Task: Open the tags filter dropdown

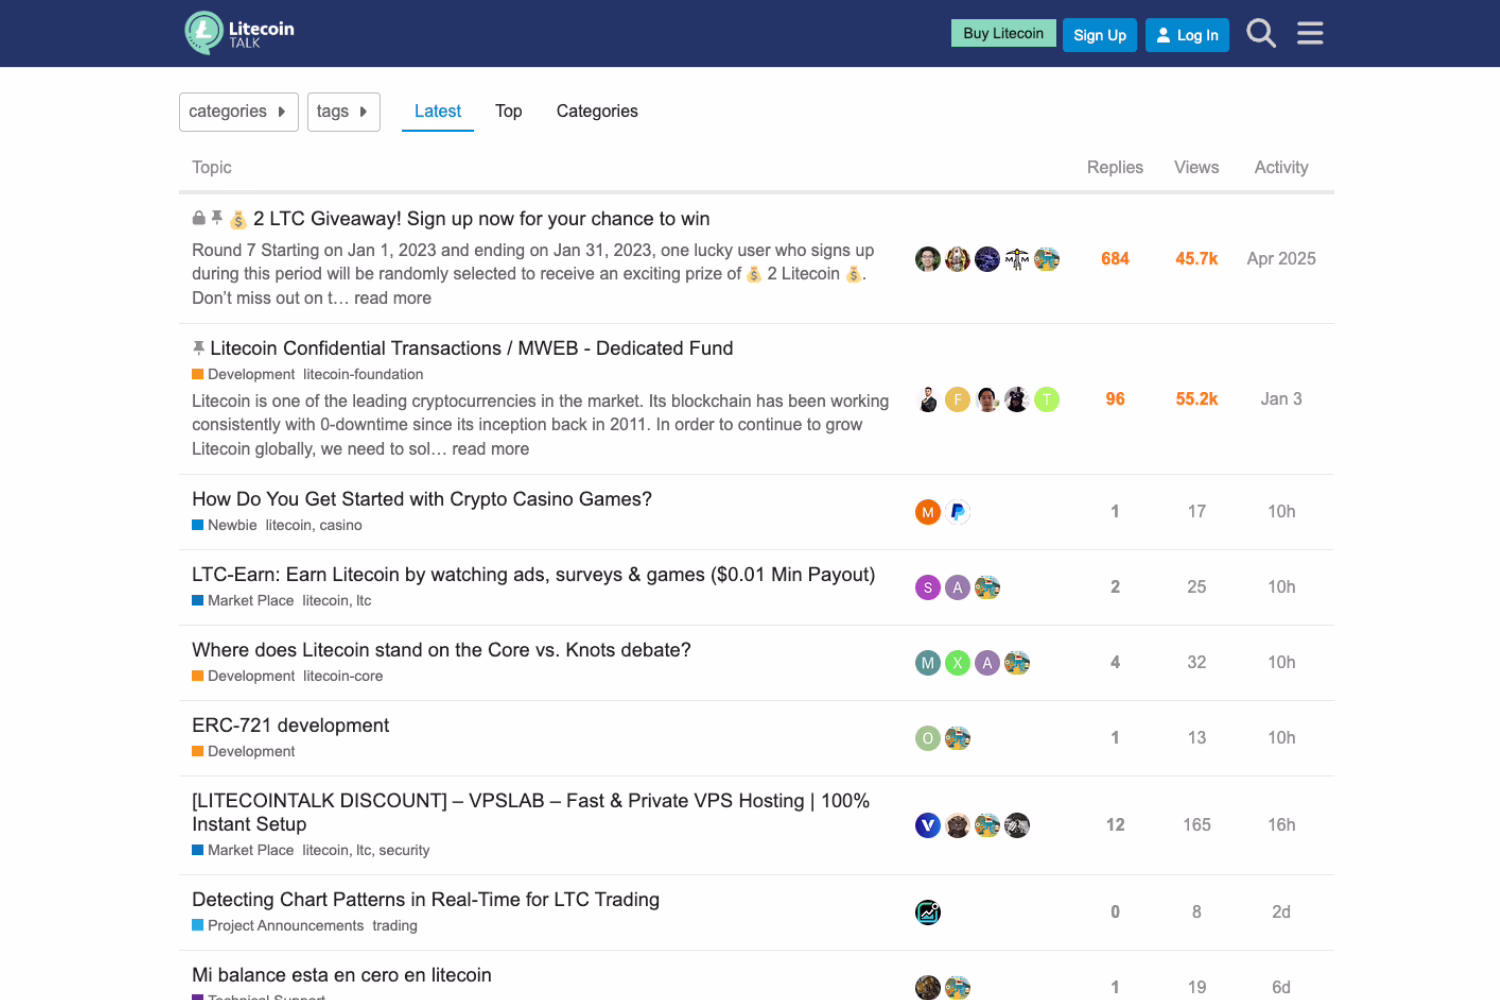Action: (x=343, y=111)
